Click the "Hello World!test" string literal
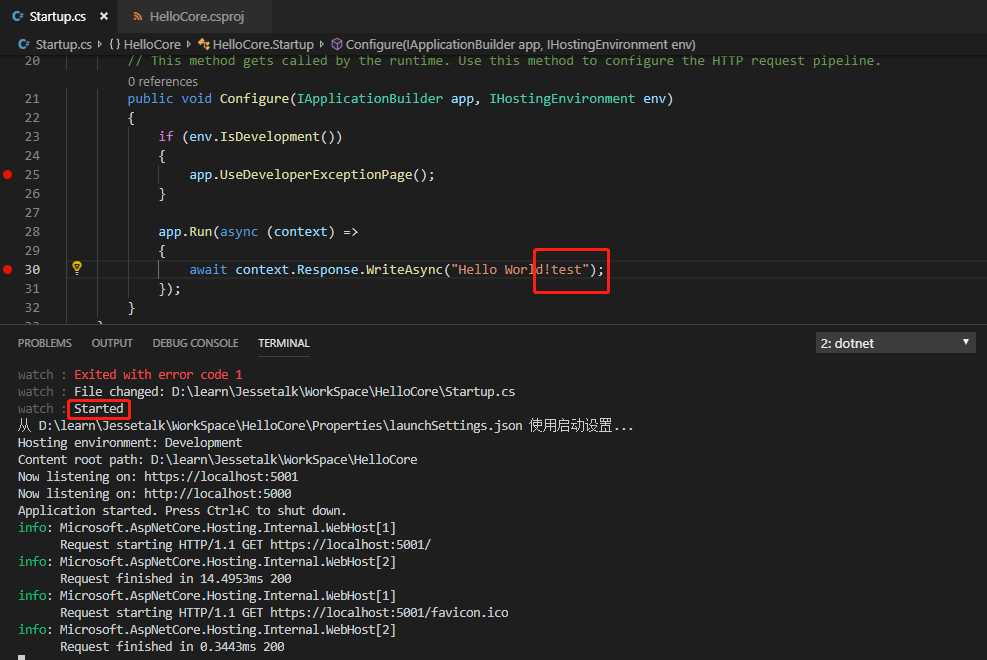987x660 pixels. point(520,270)
